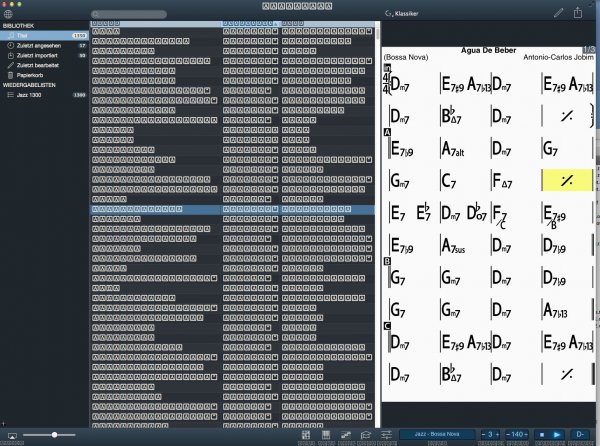Adjust the zoom slider at bottom left
The height and width of the screenshot is (446, 600).
click(x=50, y=436)
